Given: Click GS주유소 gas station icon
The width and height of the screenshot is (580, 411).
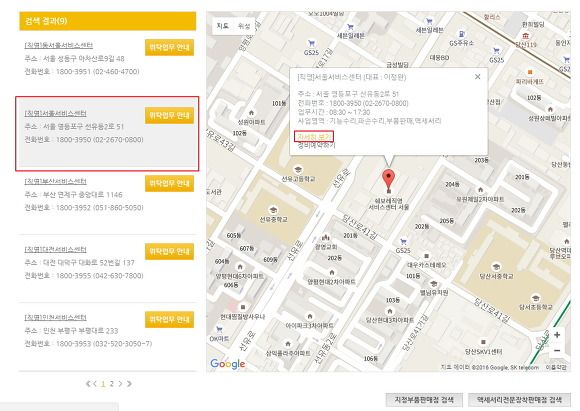Looking at the screenshot, I should coord(461,34).
